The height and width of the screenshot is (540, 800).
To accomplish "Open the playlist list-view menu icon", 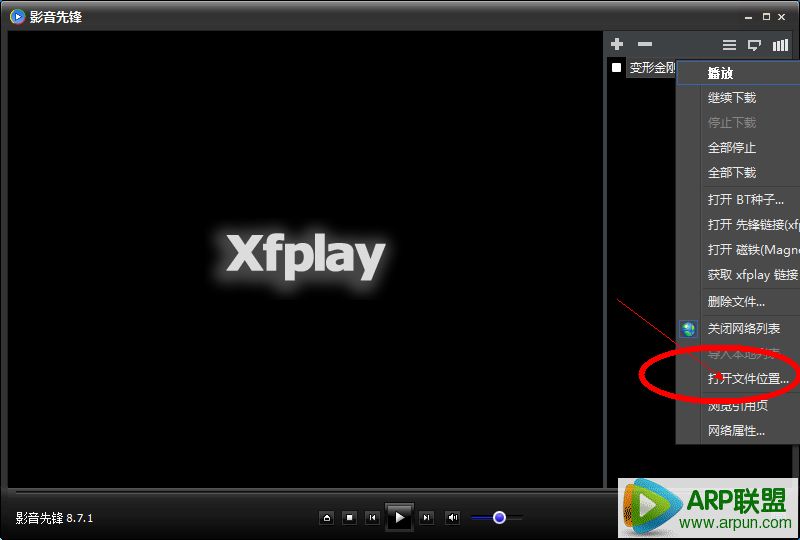I will coord(730,45).
